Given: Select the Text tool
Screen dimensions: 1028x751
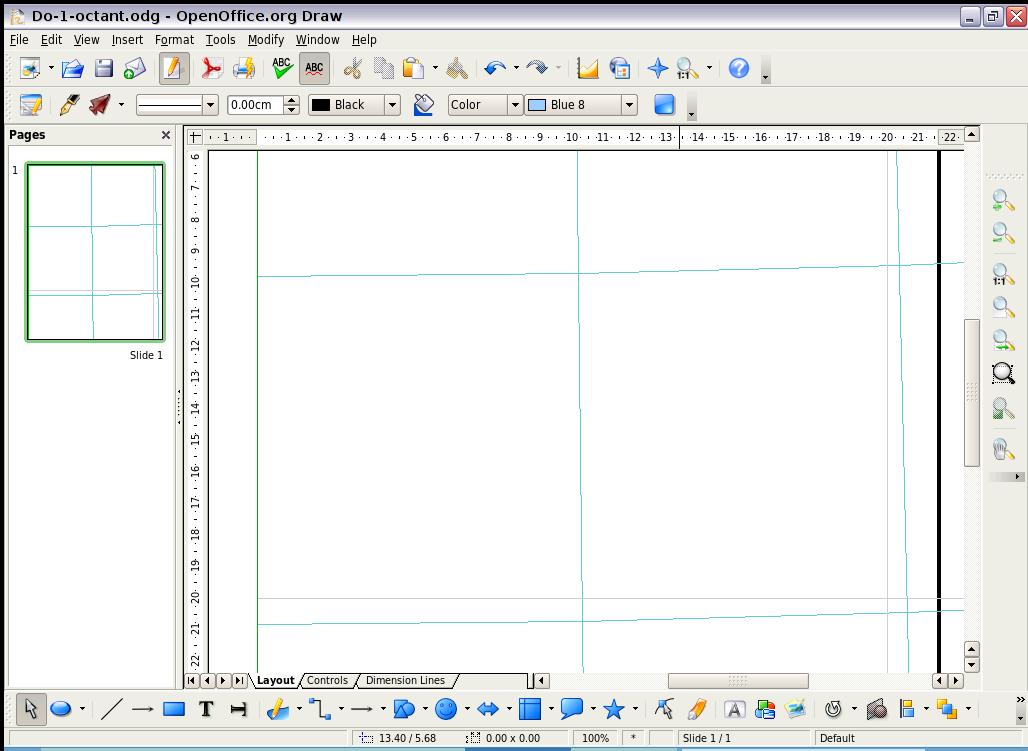Looking at the screenshot, I should (x=207, y=709).
